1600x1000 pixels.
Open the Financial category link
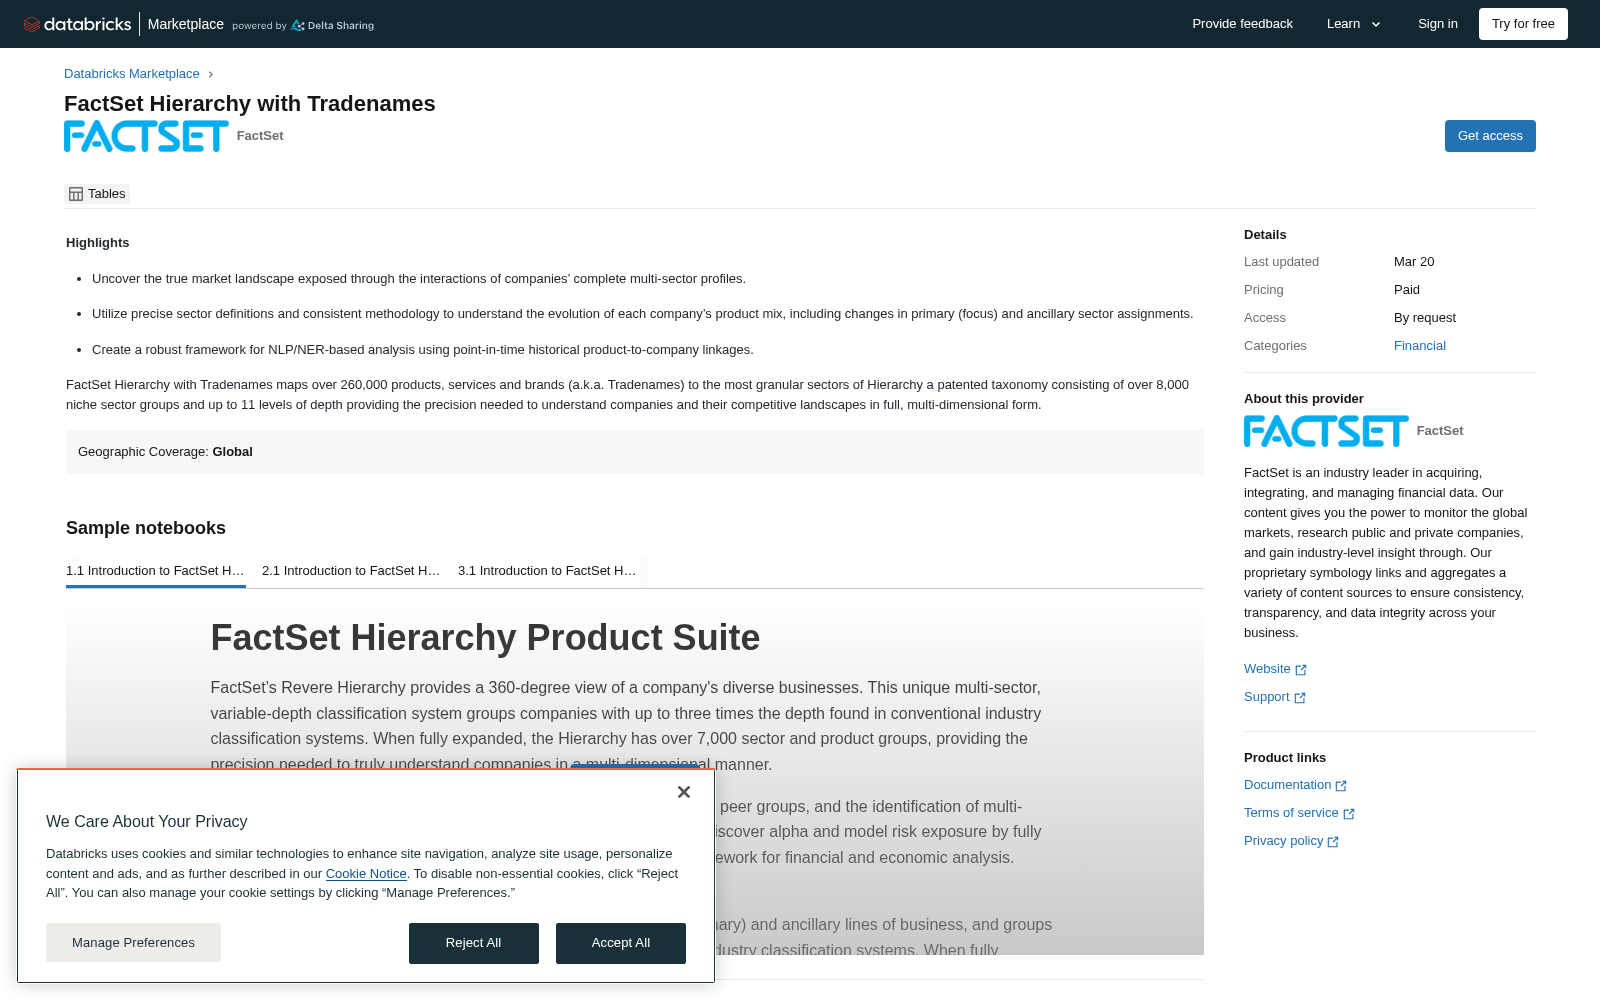point(1420,346)
